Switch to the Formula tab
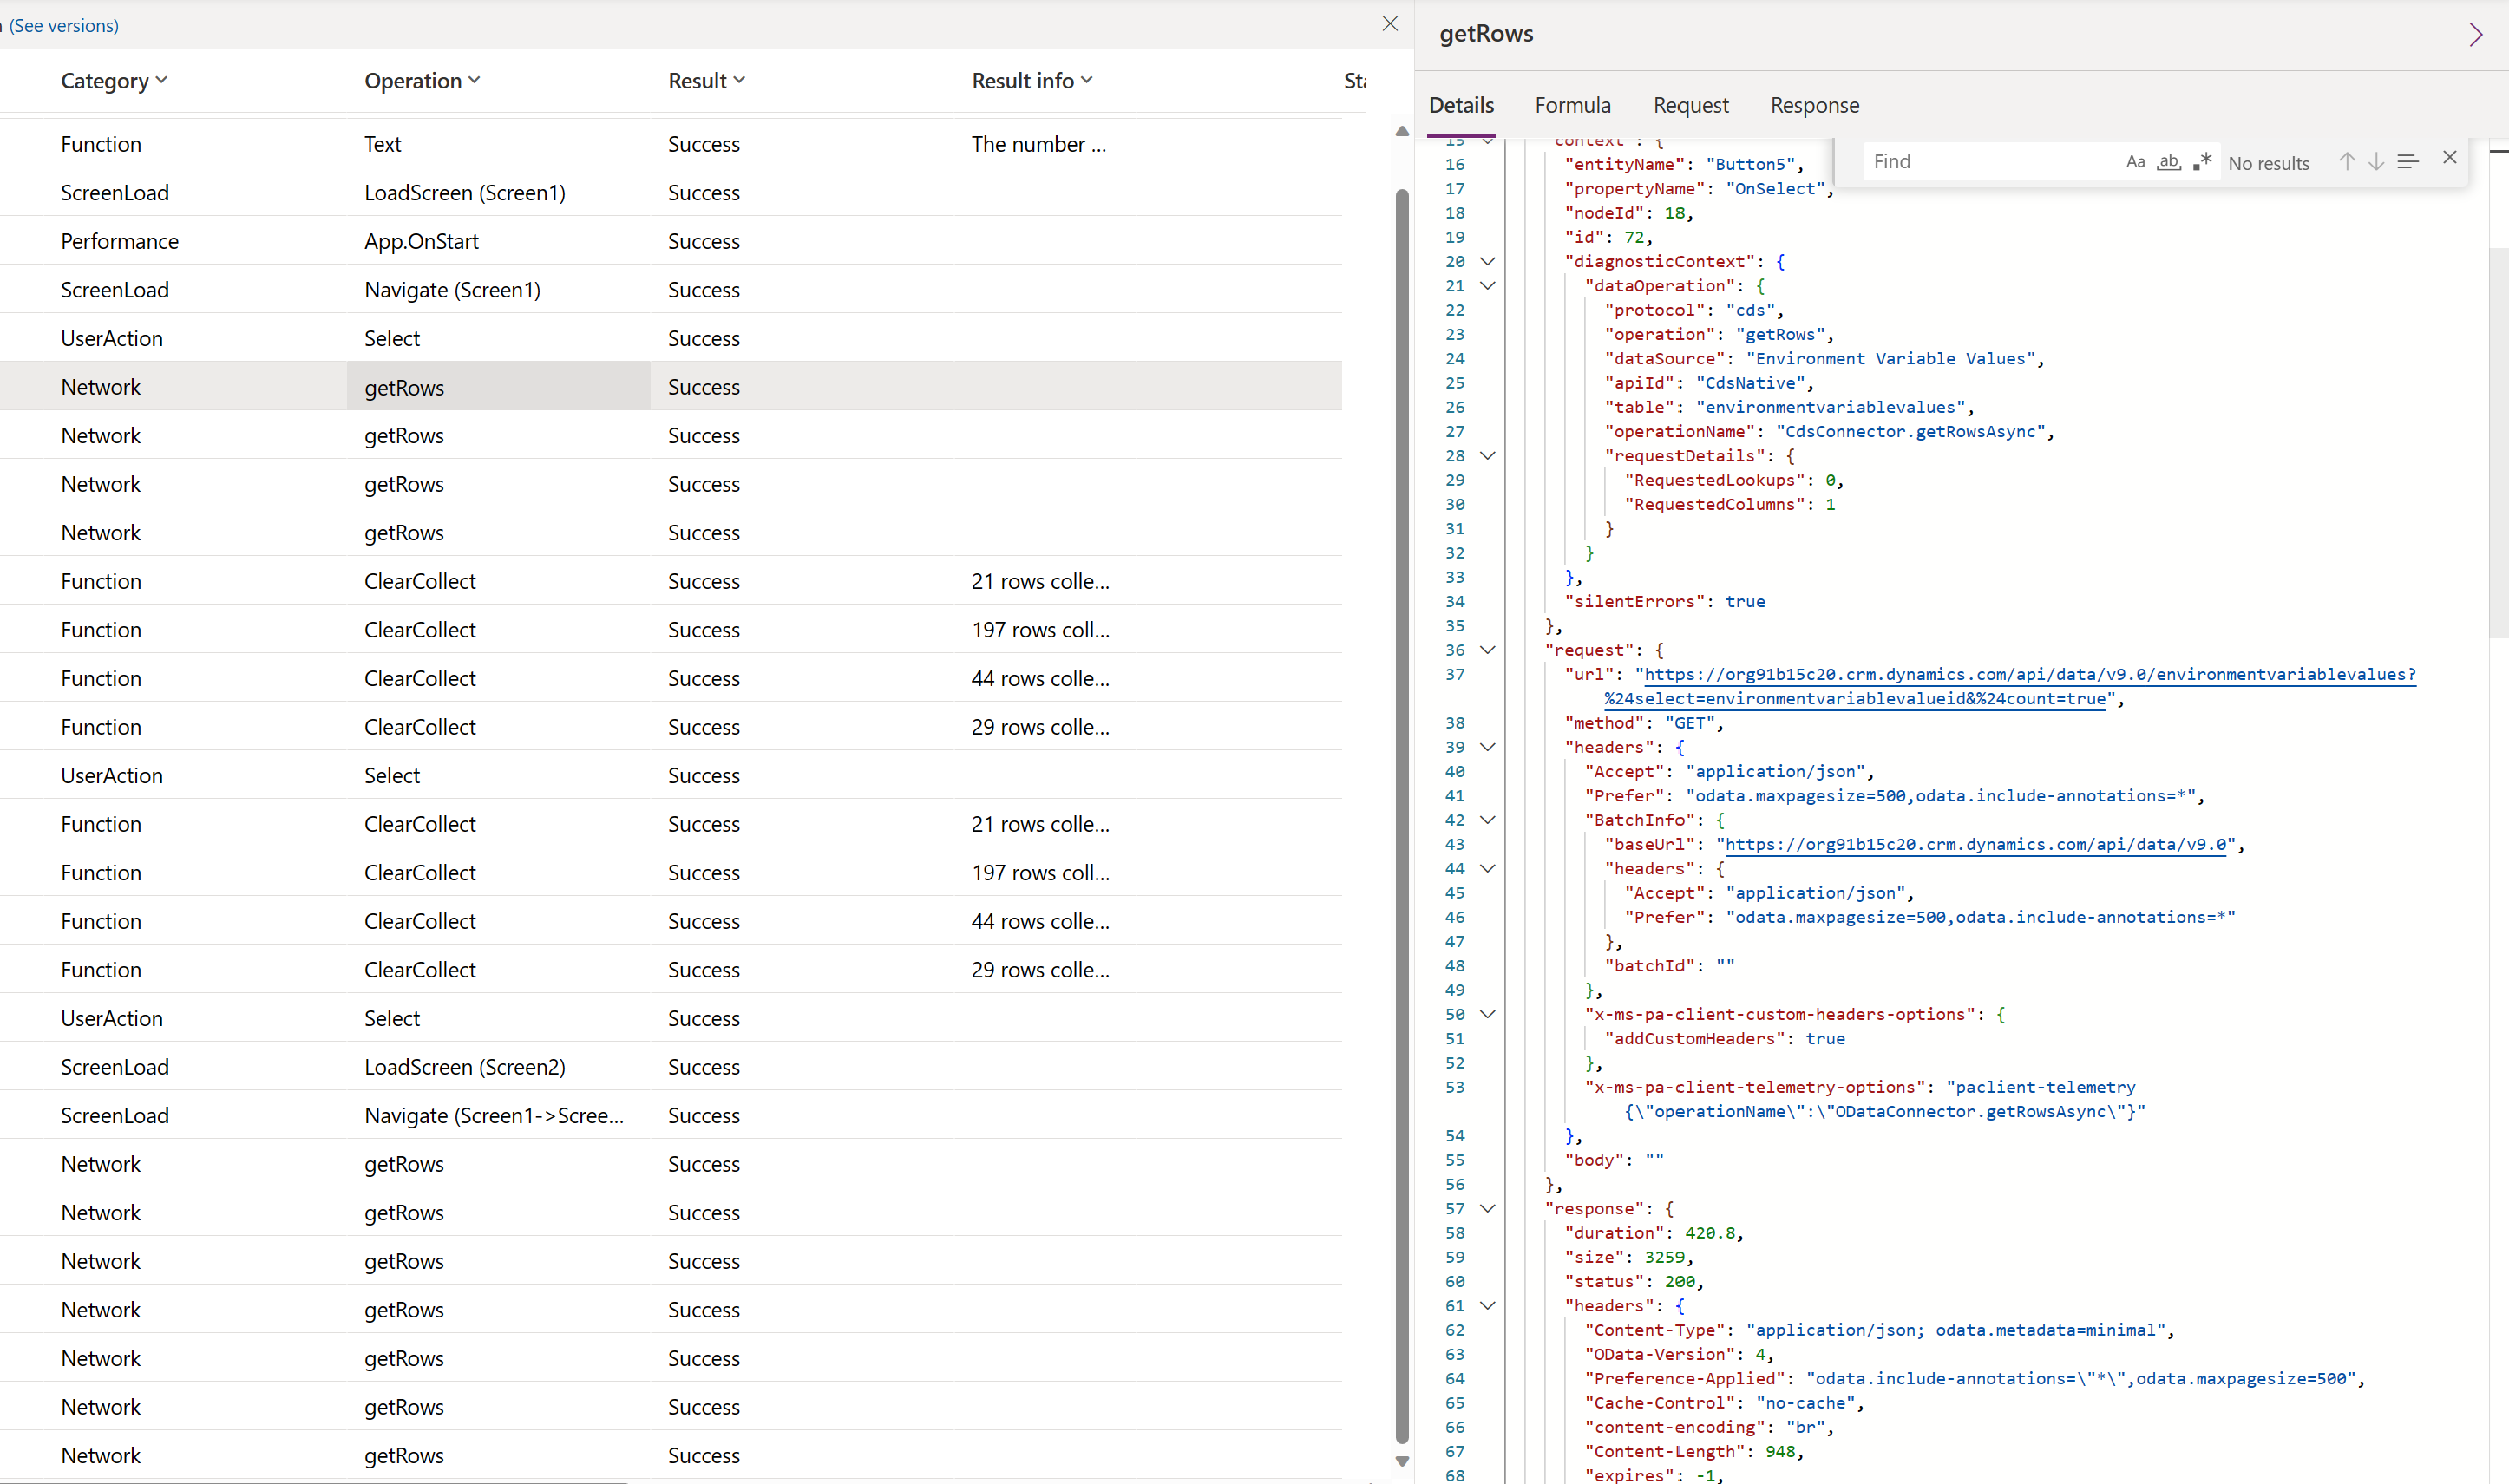The width and height of the screenshot is (2509, 1484). (1572, 104)
